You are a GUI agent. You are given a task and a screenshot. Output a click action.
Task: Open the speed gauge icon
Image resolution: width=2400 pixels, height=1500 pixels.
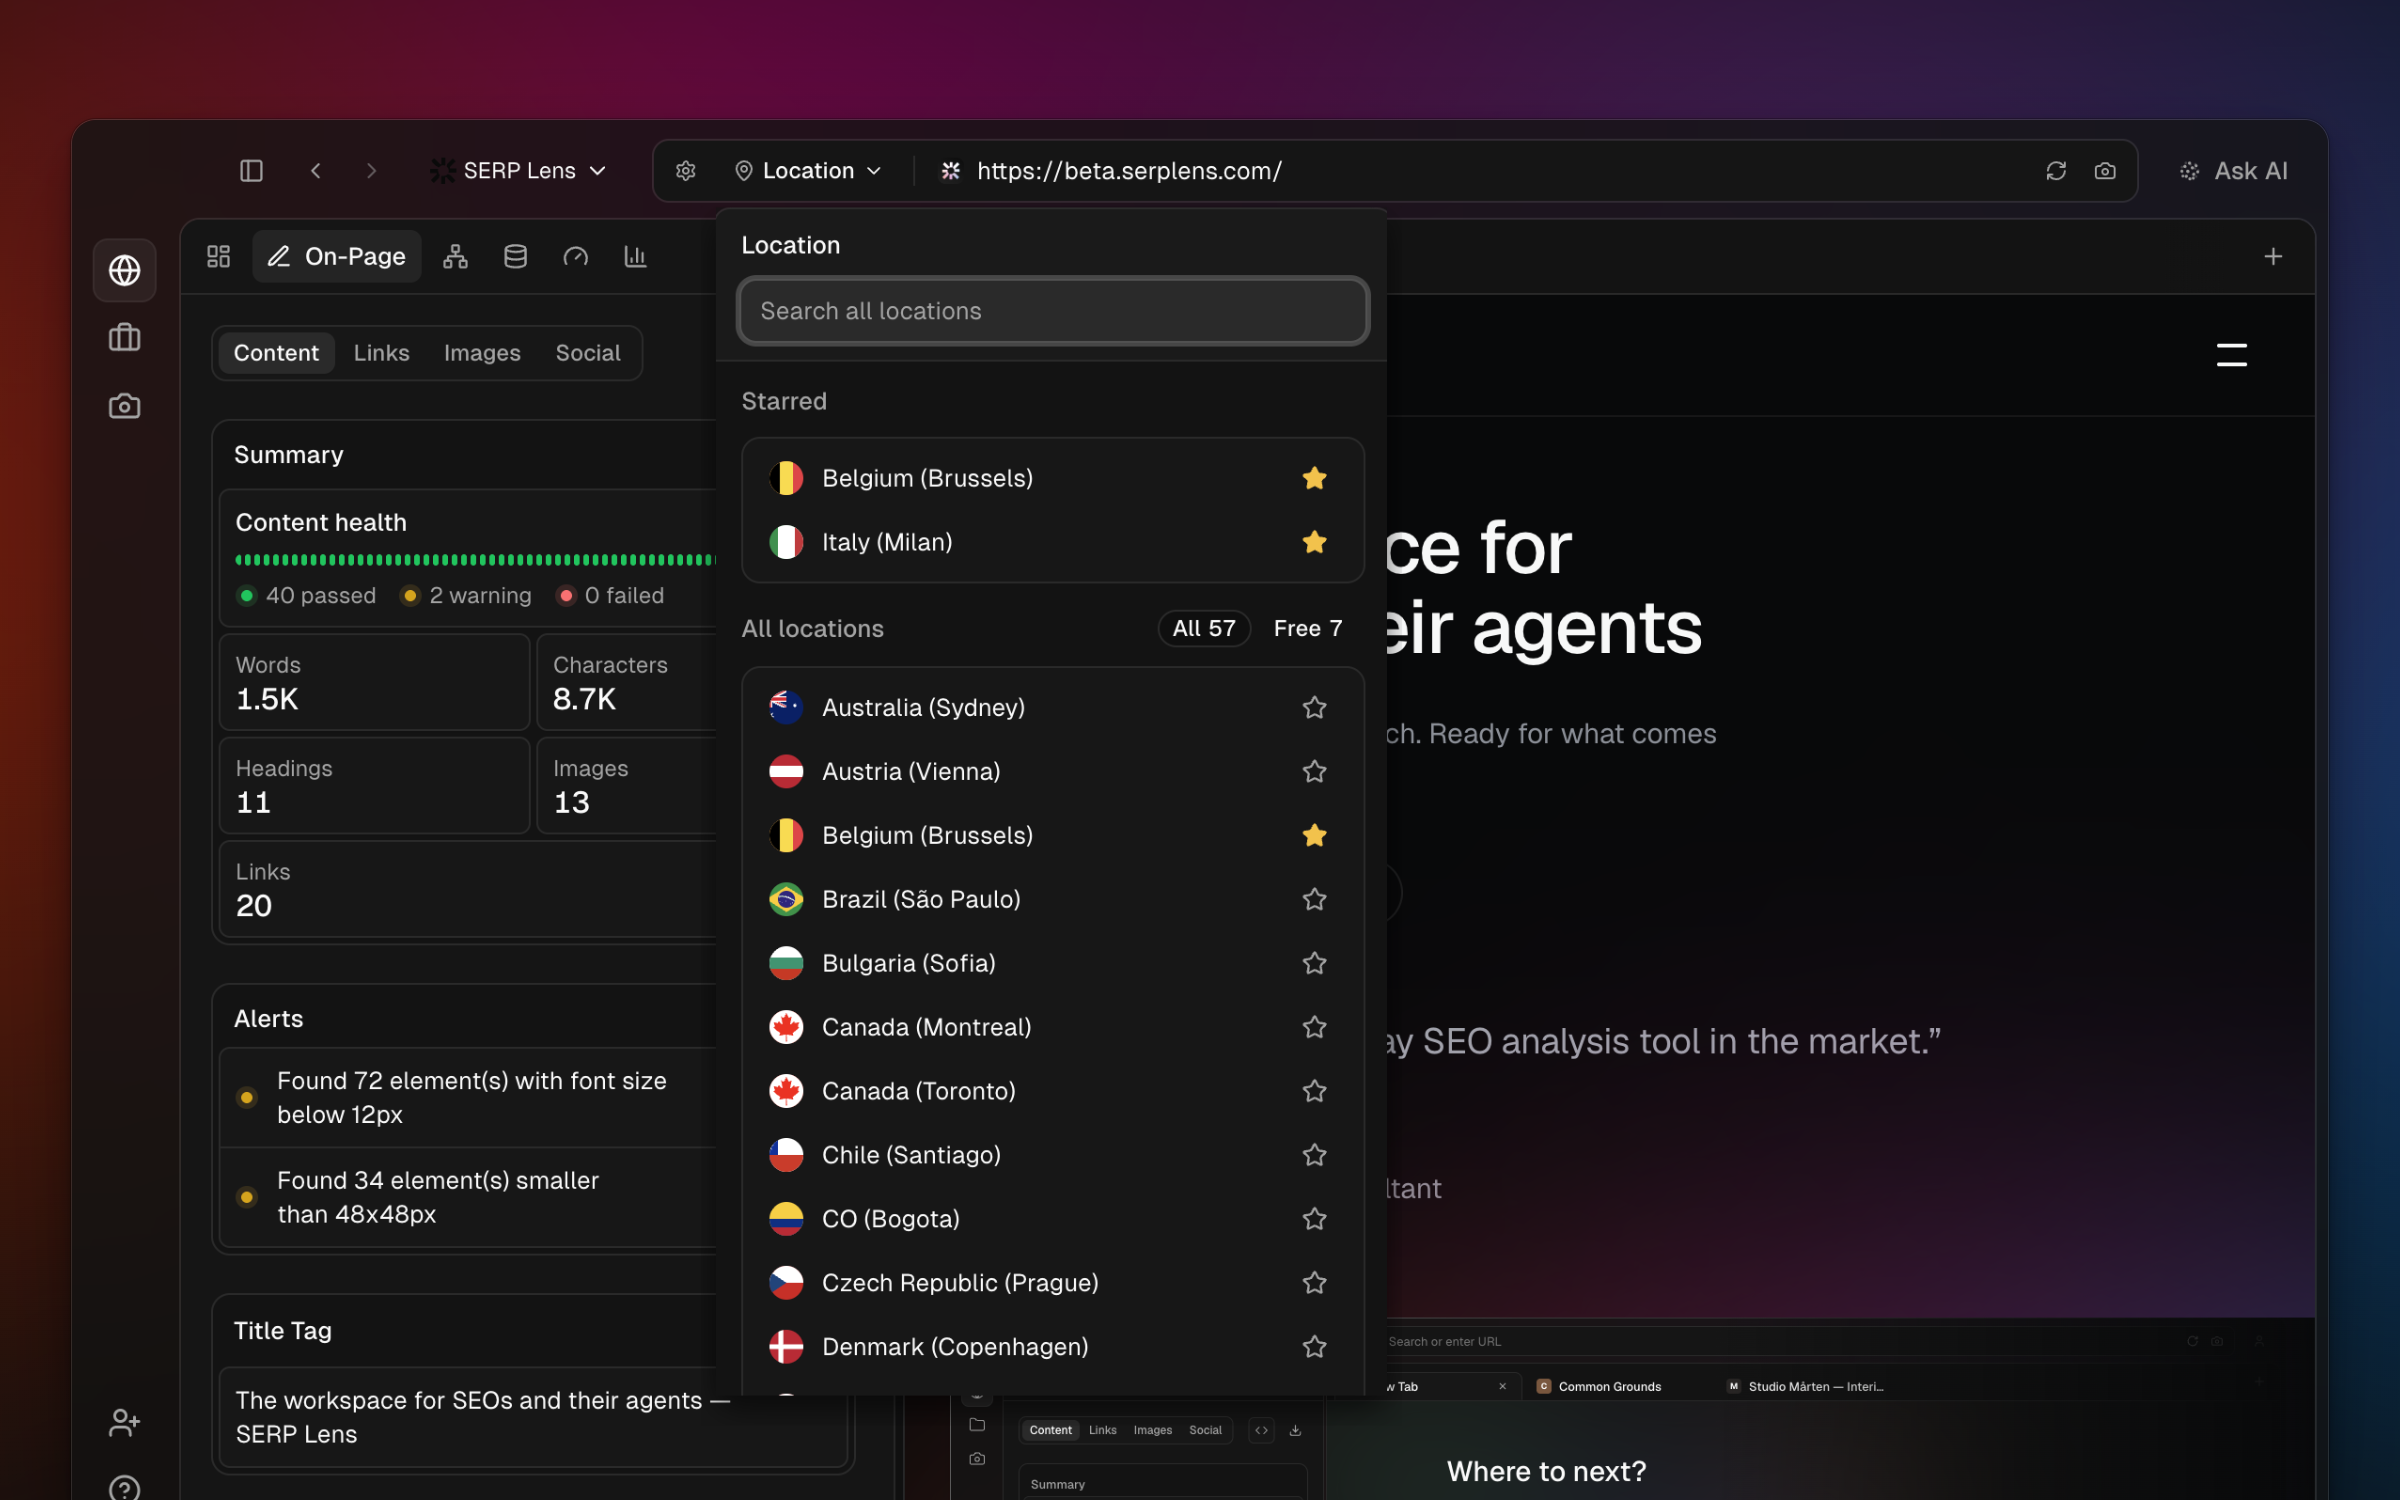click(x=576, y=257)
